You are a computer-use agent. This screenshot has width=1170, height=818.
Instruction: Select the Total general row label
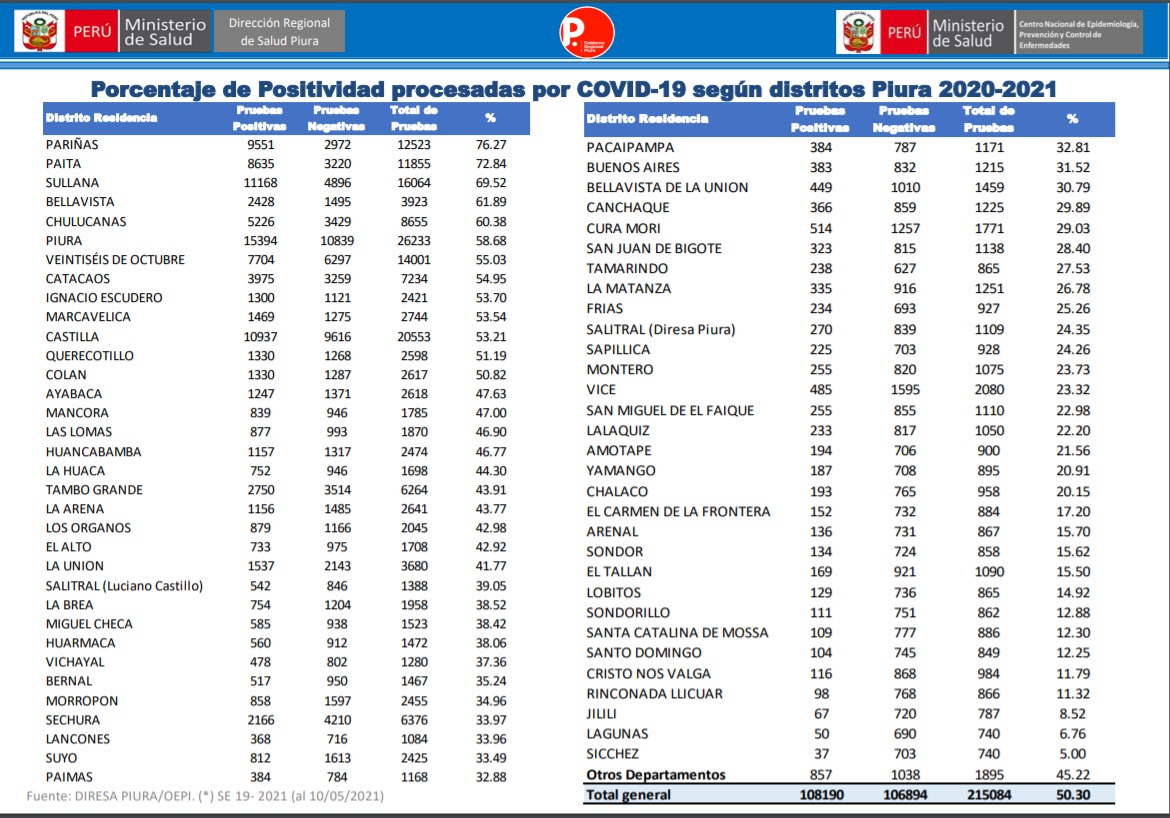[x=629, y=795]
